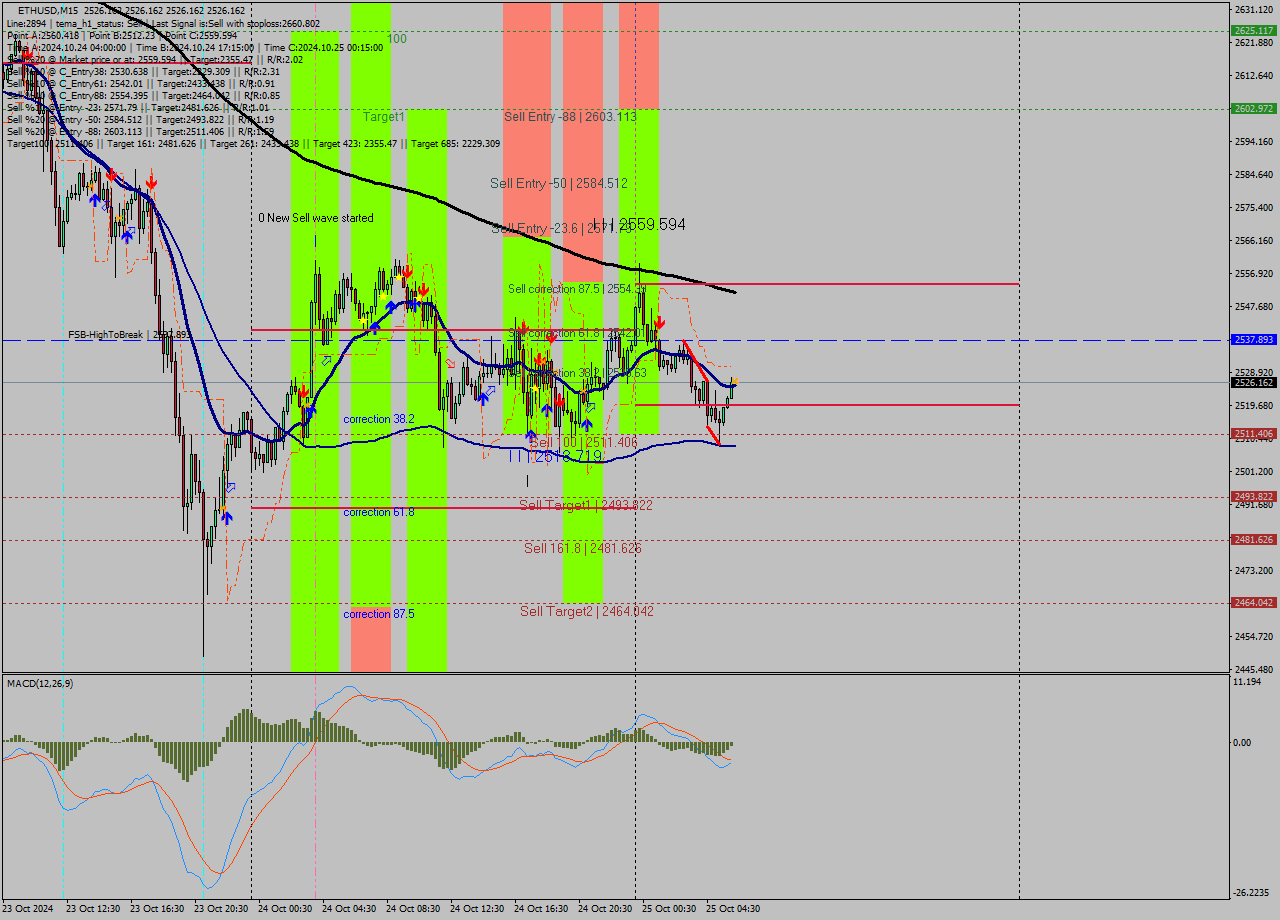Select the 2631.120 price axis value
Image resolution: width=1280 pixels, height=920 pixels.
1253,9
